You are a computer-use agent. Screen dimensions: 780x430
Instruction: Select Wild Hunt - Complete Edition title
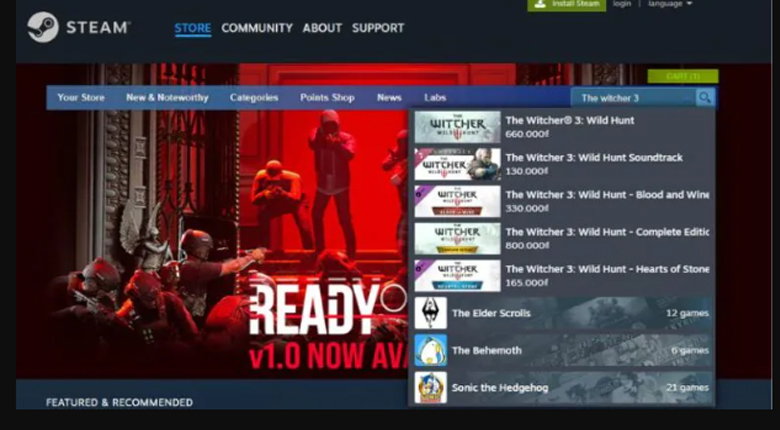click(x=607, y=232)
